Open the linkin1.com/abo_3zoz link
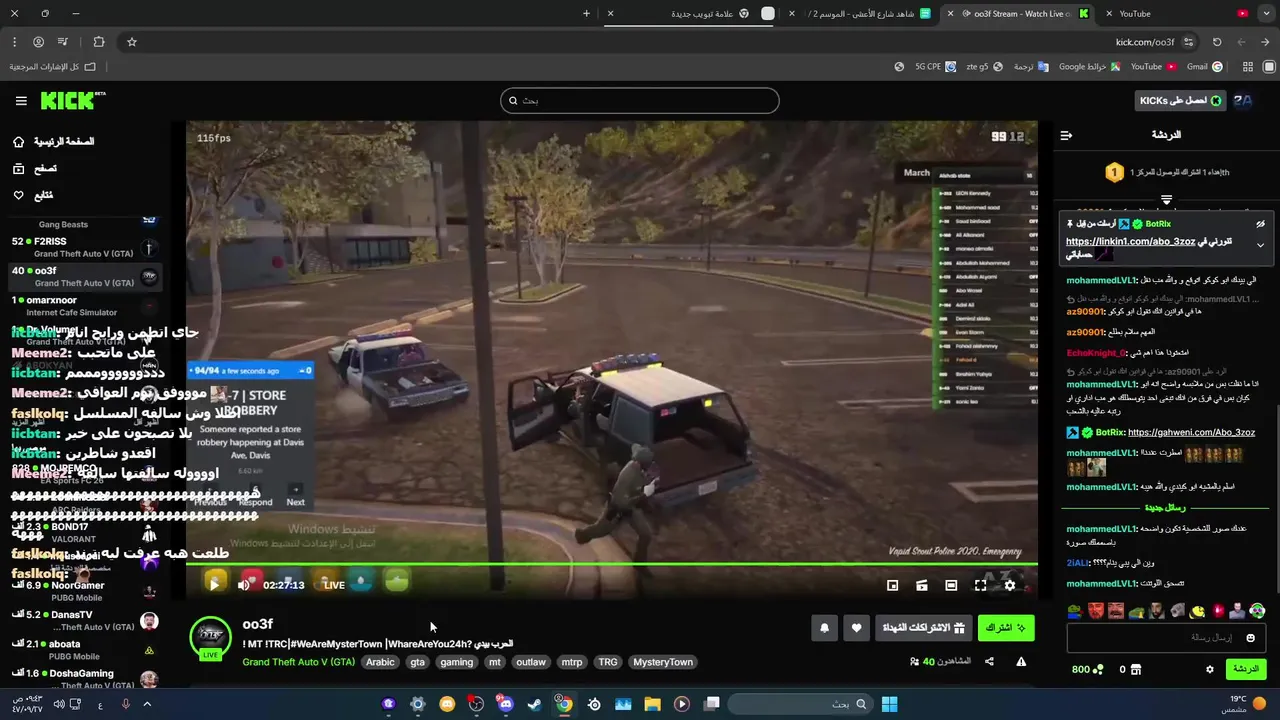The height and width of the screenshot is (720, 1280). (1130, 242)
